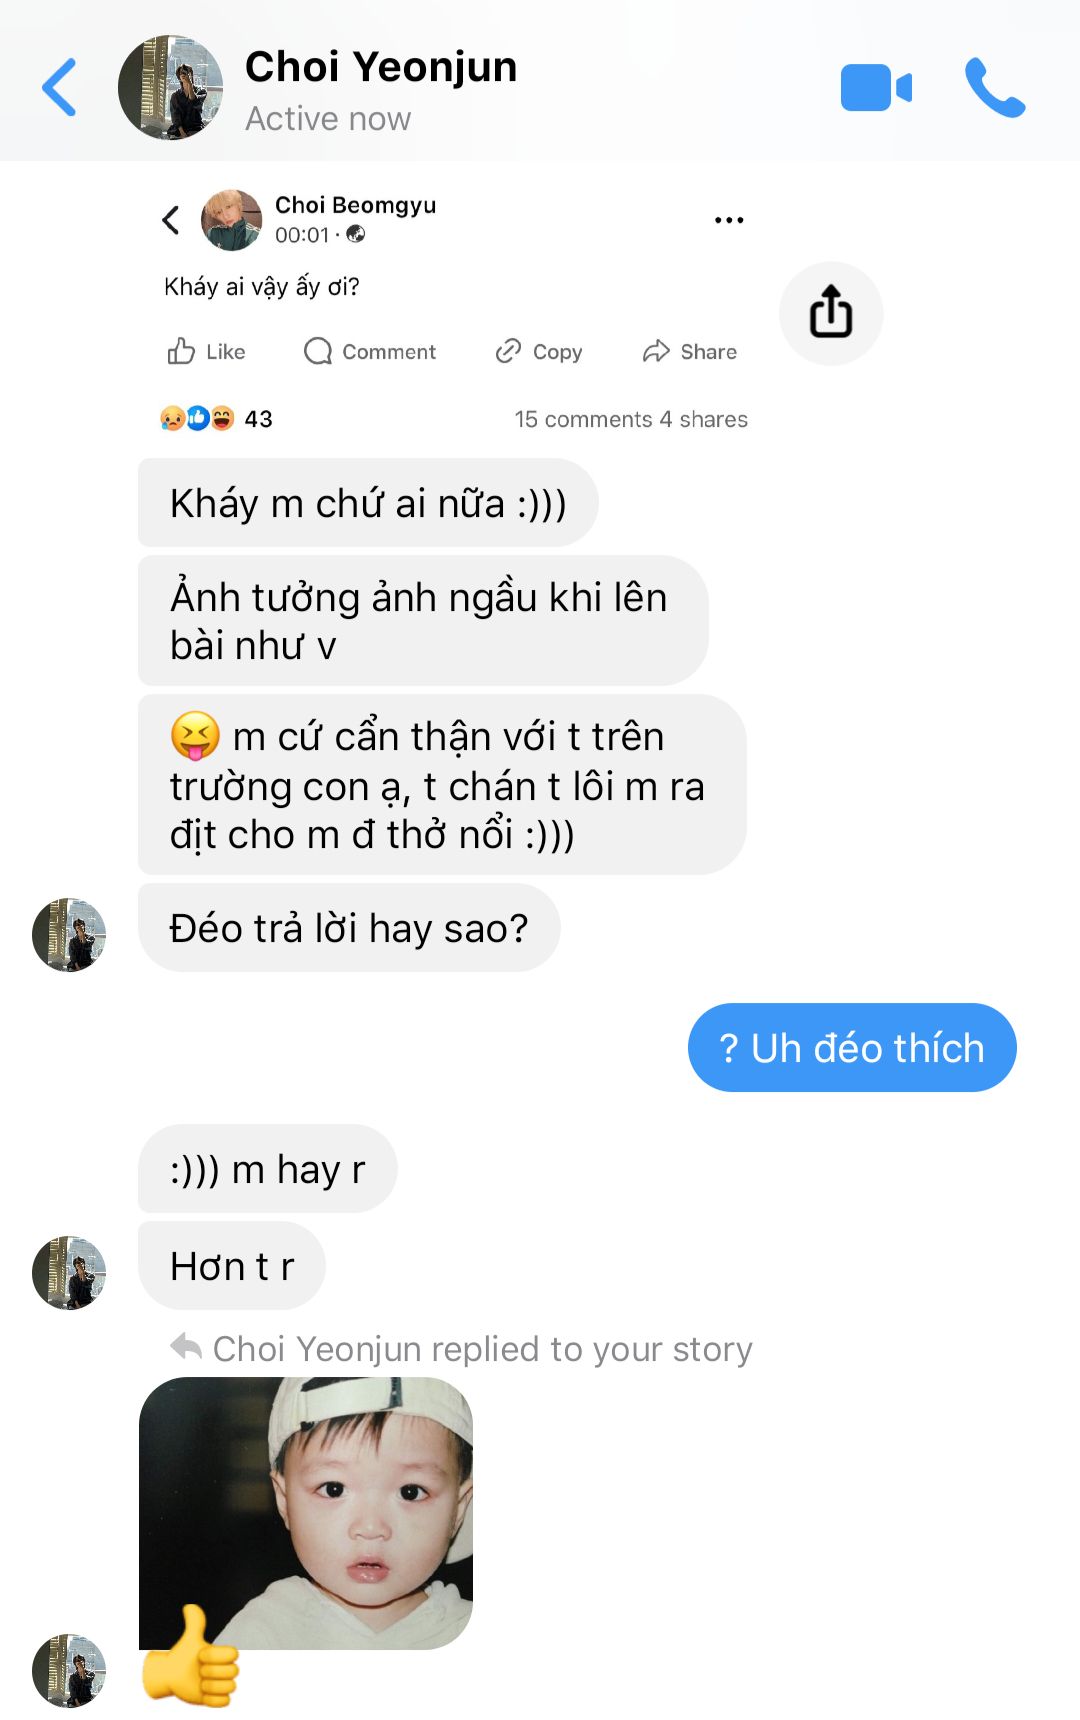Start a voice call using the phone icon

[995, 88]
